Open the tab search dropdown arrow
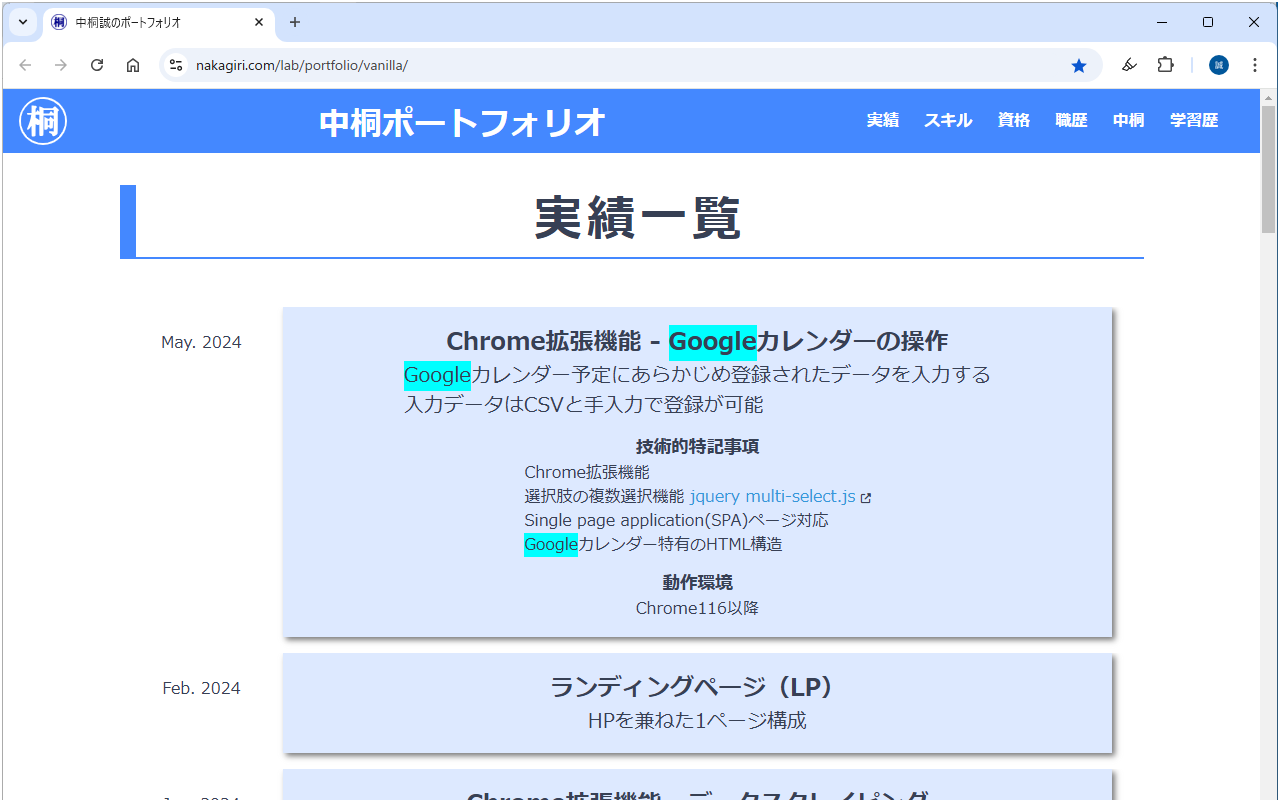Viewport: 1280px width, 800px height. point(22,22)
